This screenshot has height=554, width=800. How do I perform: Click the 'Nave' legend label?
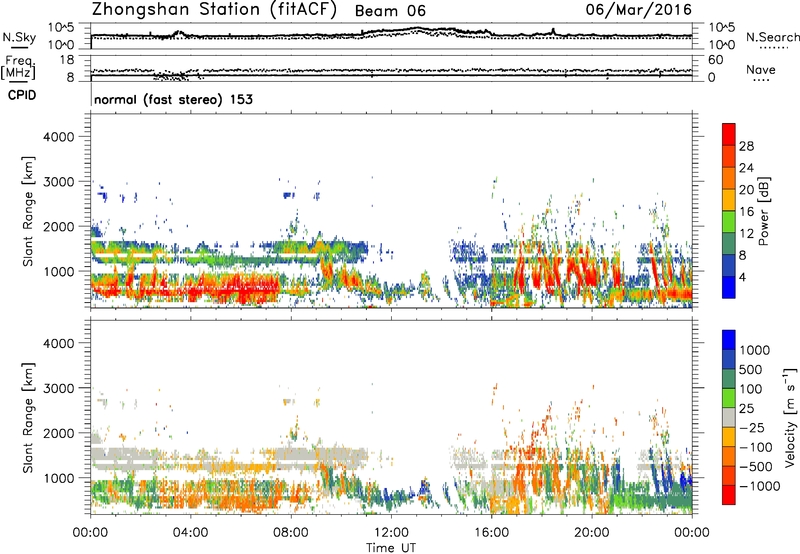click(761, 69)
